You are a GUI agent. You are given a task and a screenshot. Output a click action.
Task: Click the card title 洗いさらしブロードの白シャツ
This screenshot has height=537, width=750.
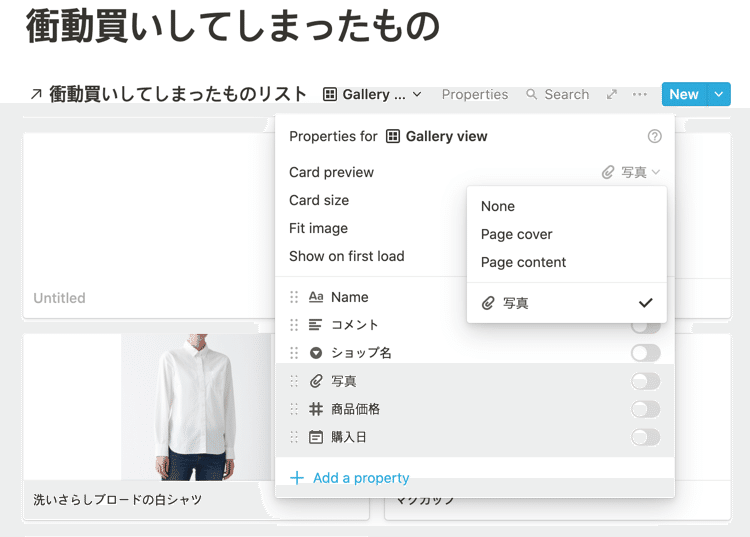118,500
